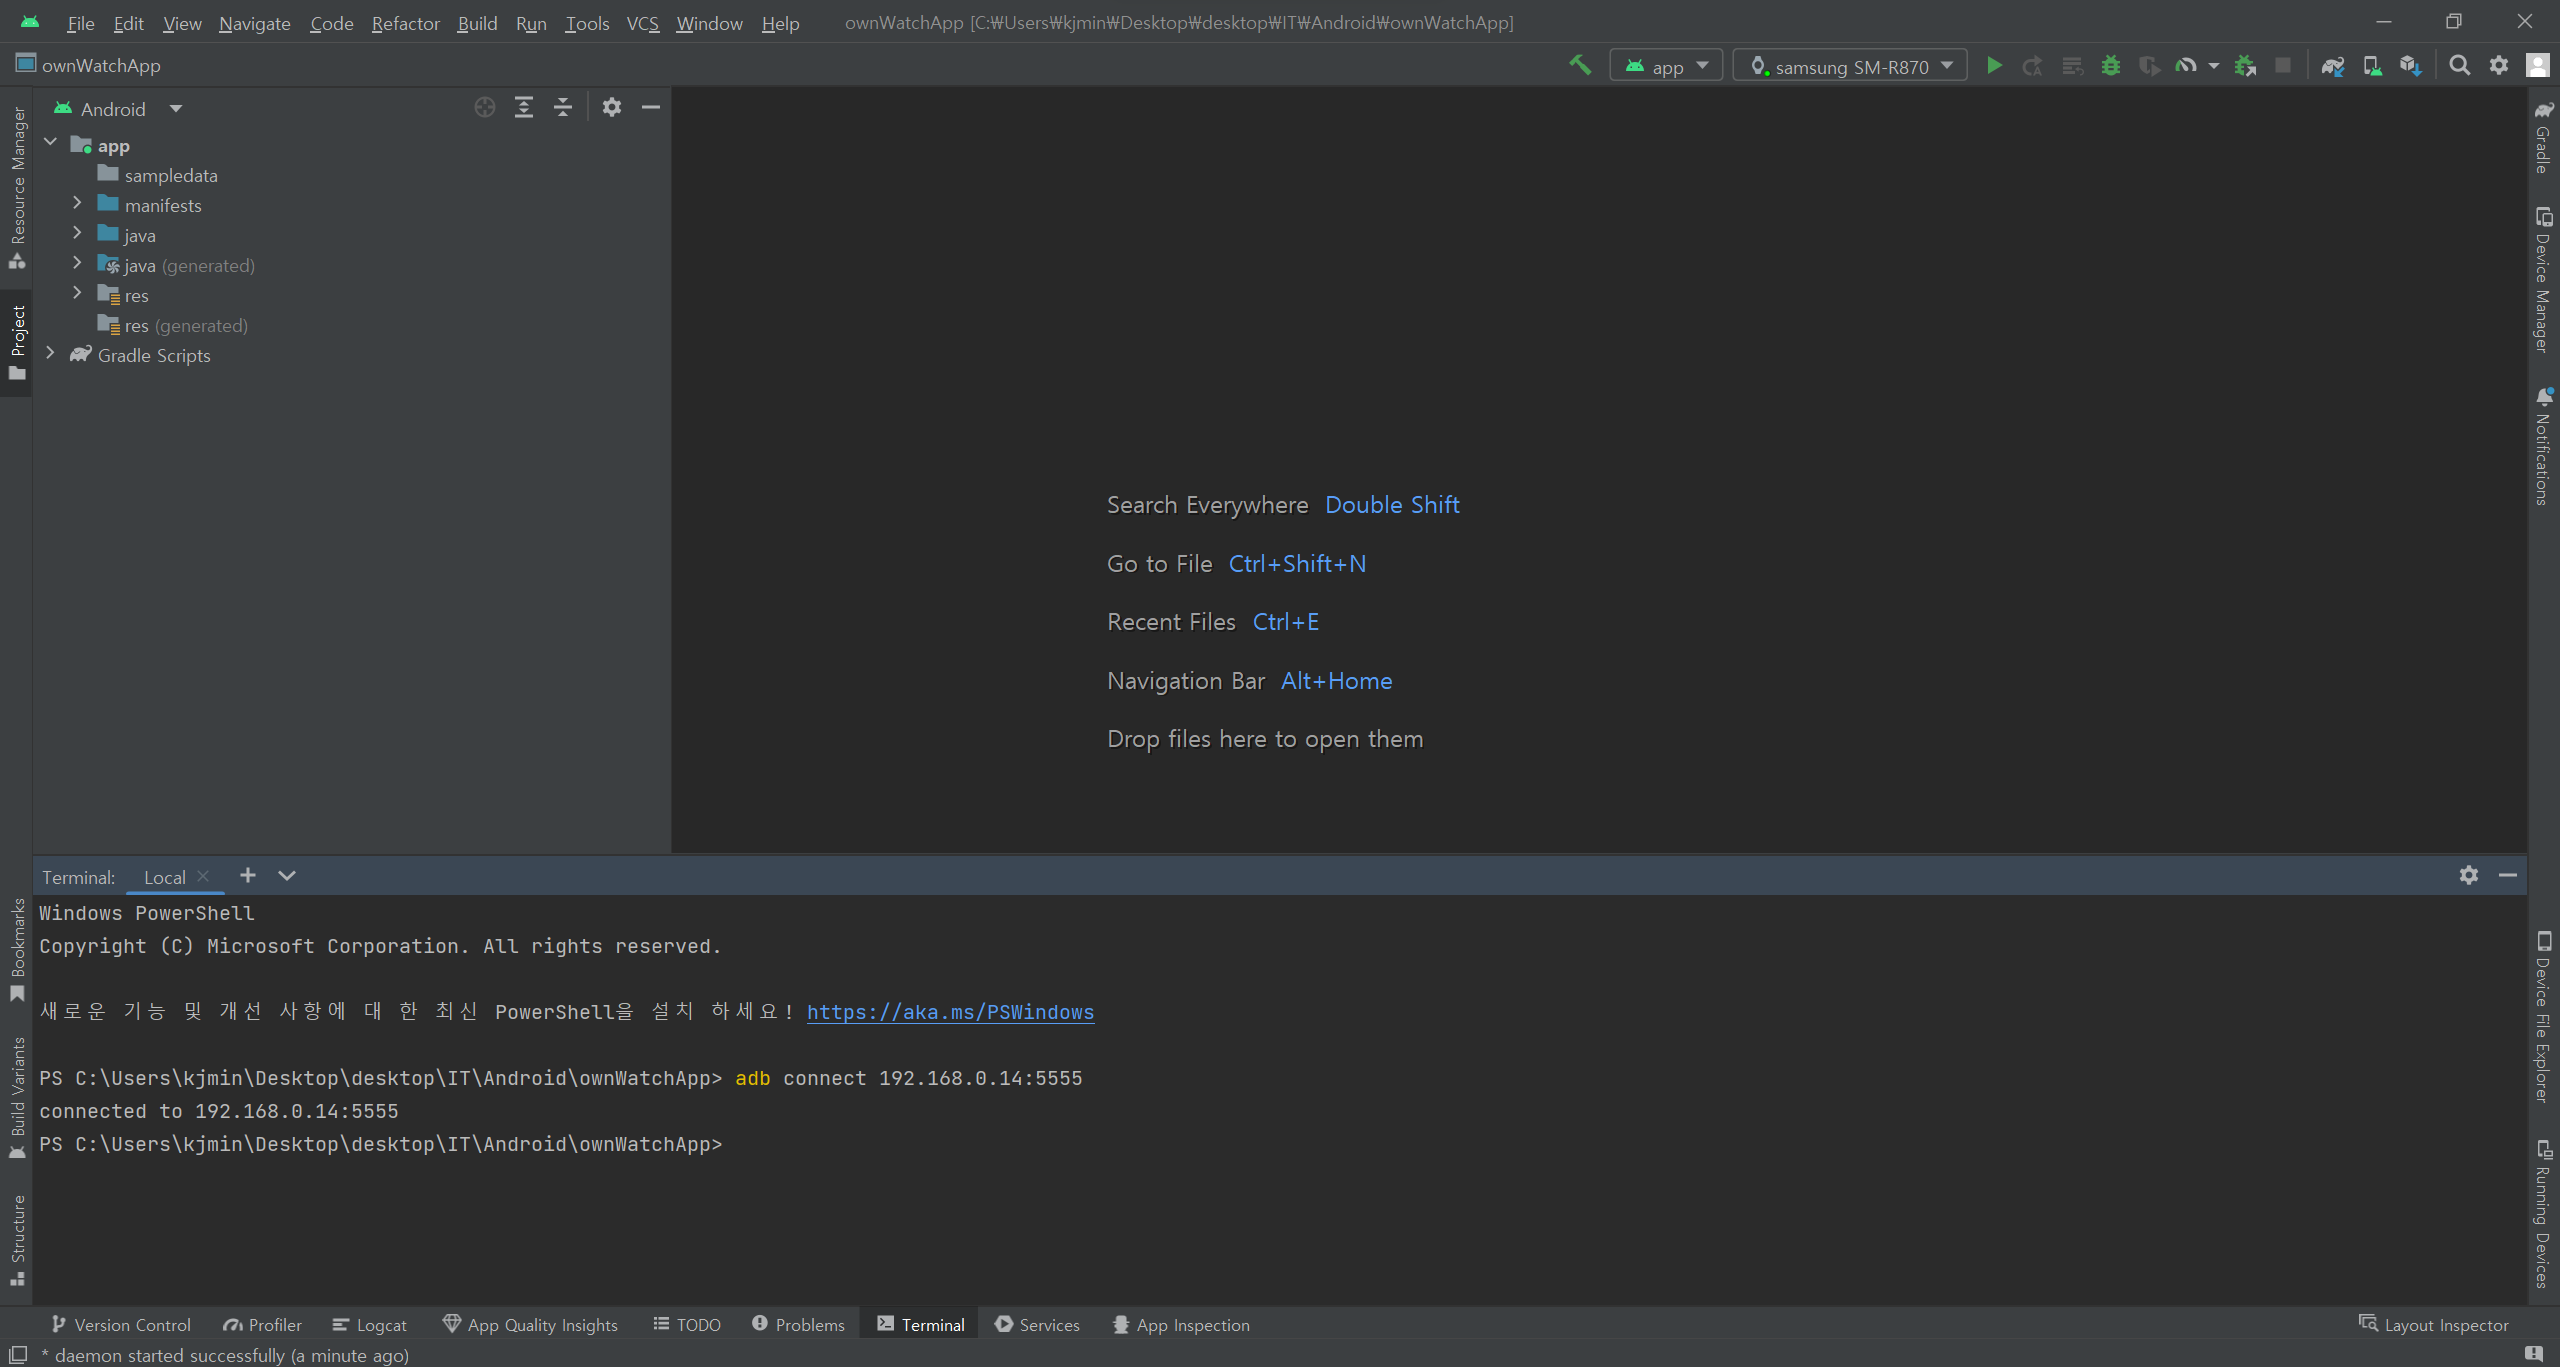2560x1367 pixels.
Task: Click Attach Debugger to Android Process icon
Action: pyautogui.click(x=2245, y=66)
